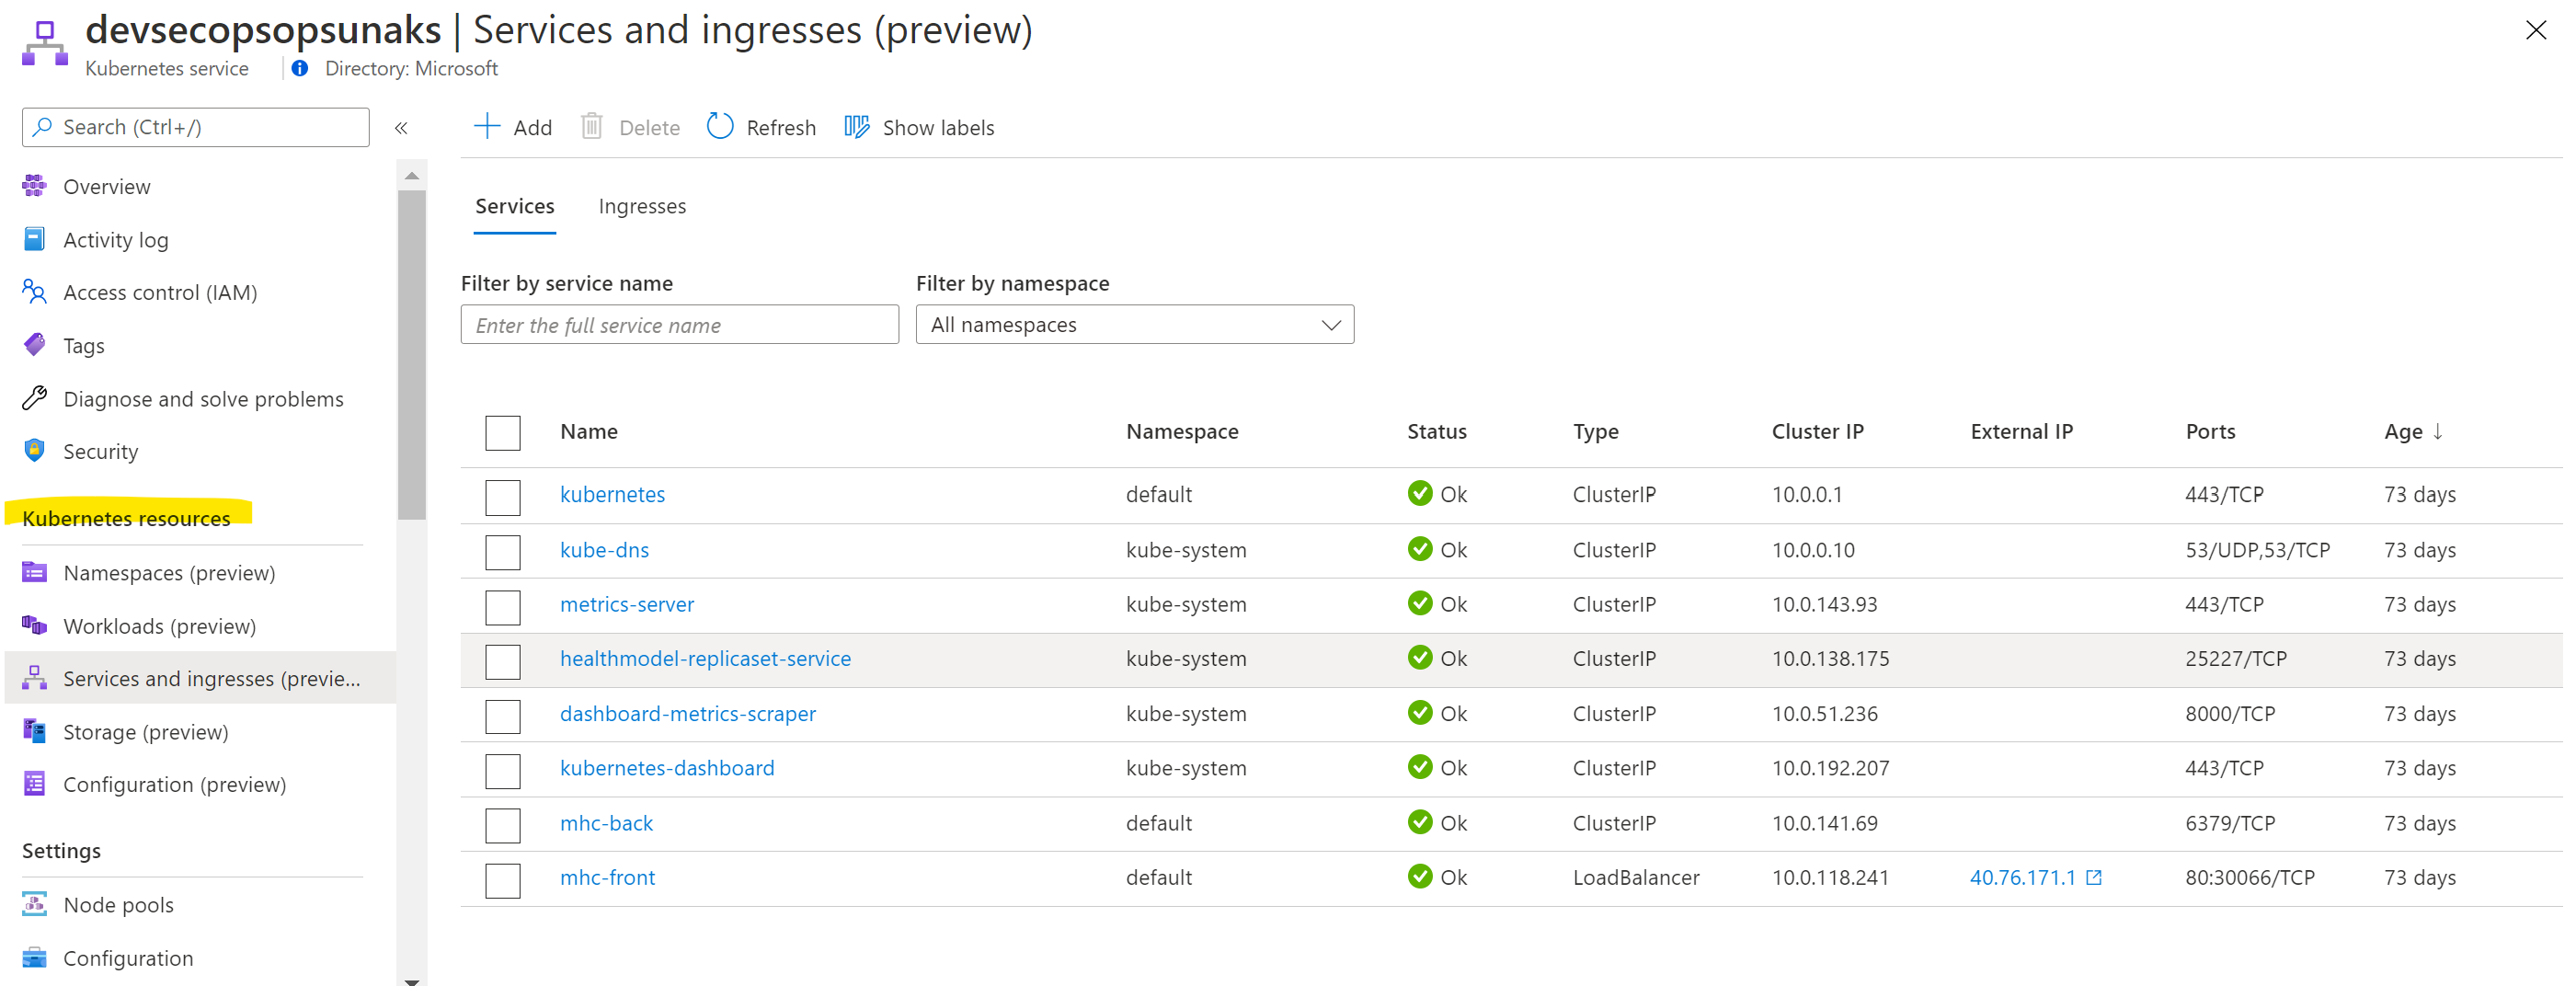Open the kube-dns service link
This screenshot has width=2576, height=986.
pyautogui.click(x=604, y=549)
